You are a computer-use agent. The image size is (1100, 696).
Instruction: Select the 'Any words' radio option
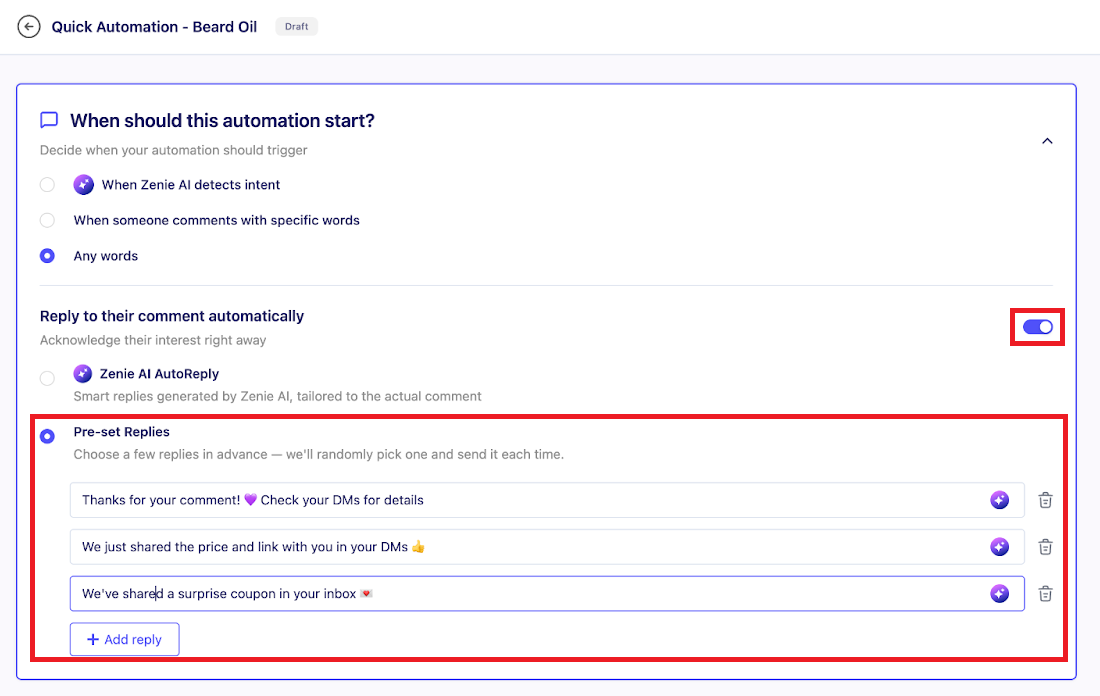pyautogui.click(x=47, y=256)
